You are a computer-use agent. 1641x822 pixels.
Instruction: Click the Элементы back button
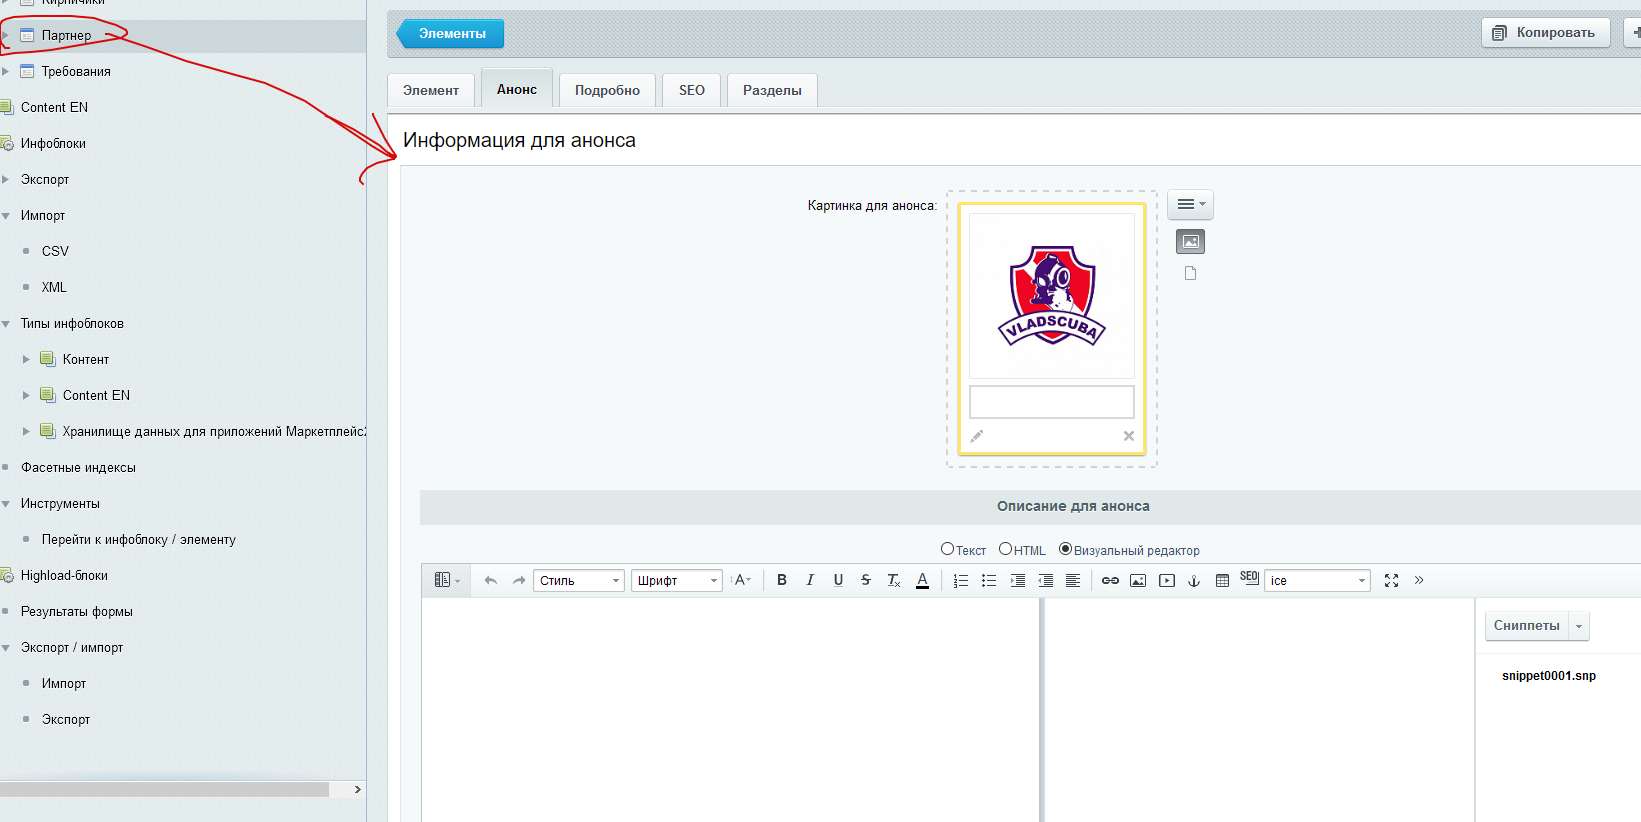pyautogui.click(x=451, y=33)
